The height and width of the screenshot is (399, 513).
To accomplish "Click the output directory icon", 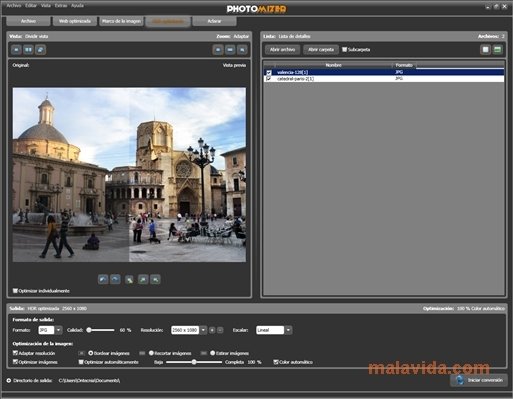I will click(x=9, y=380).
